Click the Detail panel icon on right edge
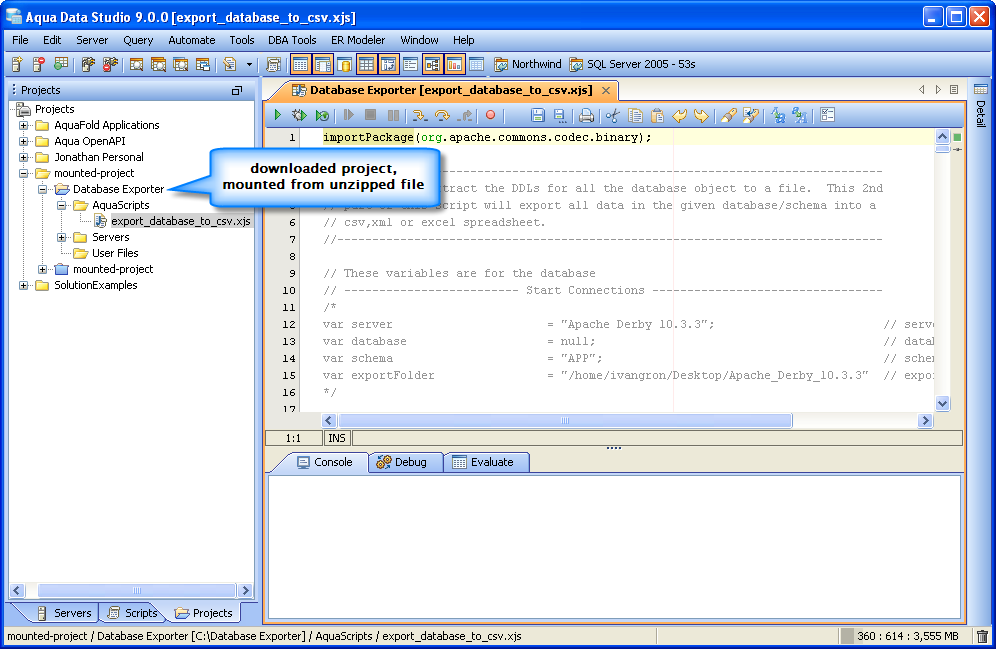Viewport: 996px width, 649px height. [981, 88]
